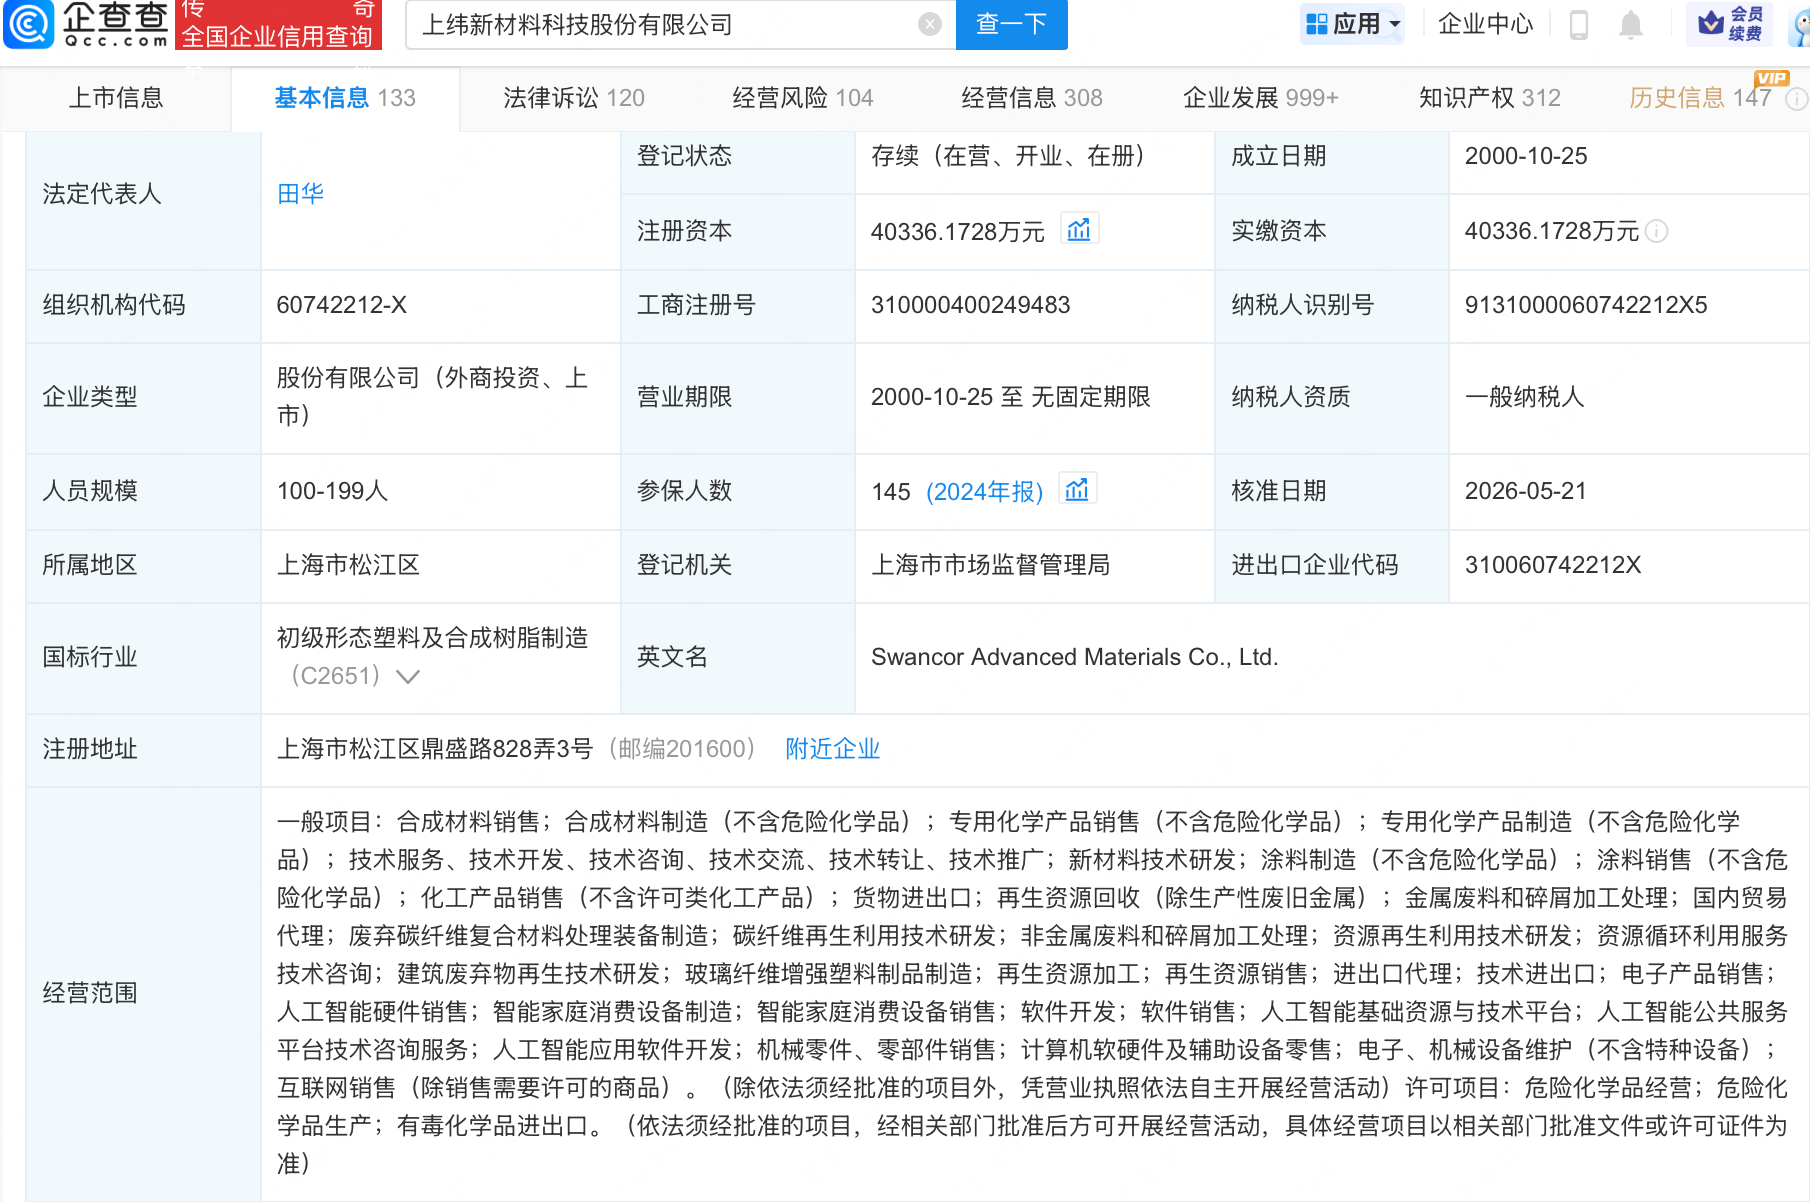Select registration number 310000400249483

(971, 305)
